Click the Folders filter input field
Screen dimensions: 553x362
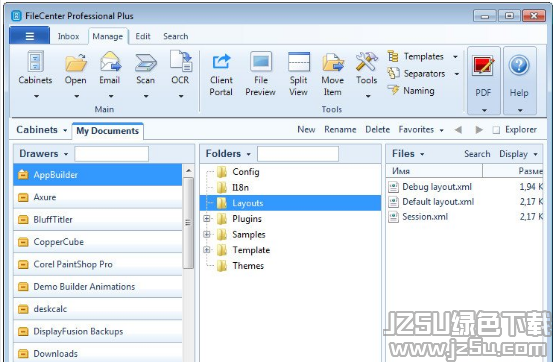(x=298, y=154)
